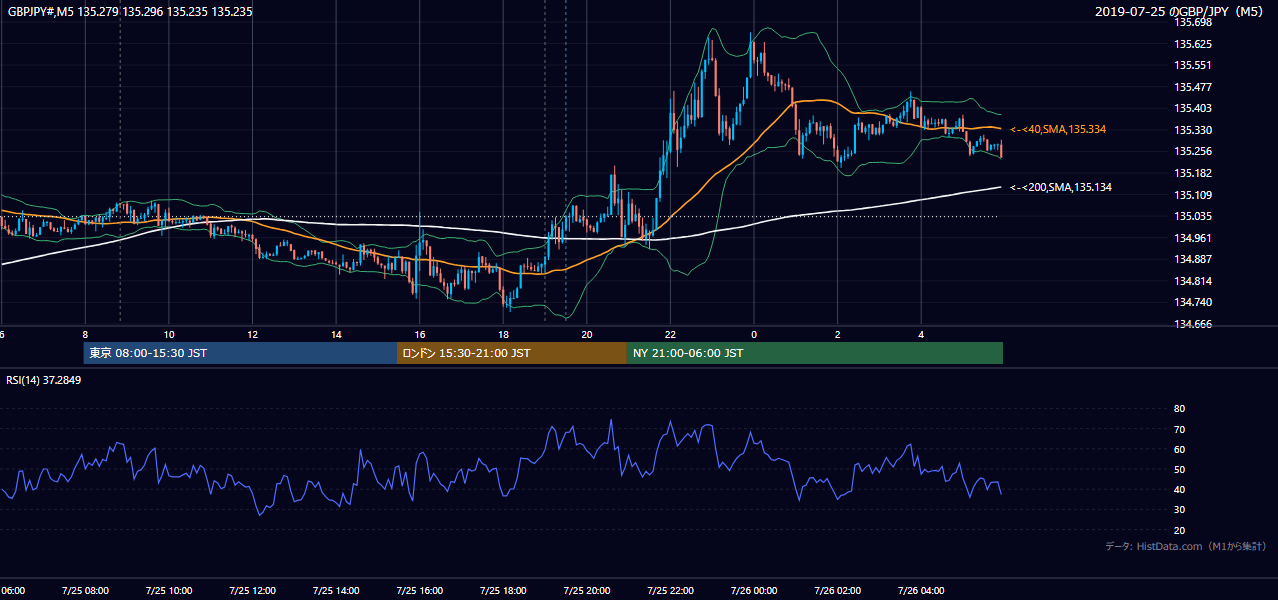
Task: Click the 7/25 10:00 date label
Action: pos(168,591)
